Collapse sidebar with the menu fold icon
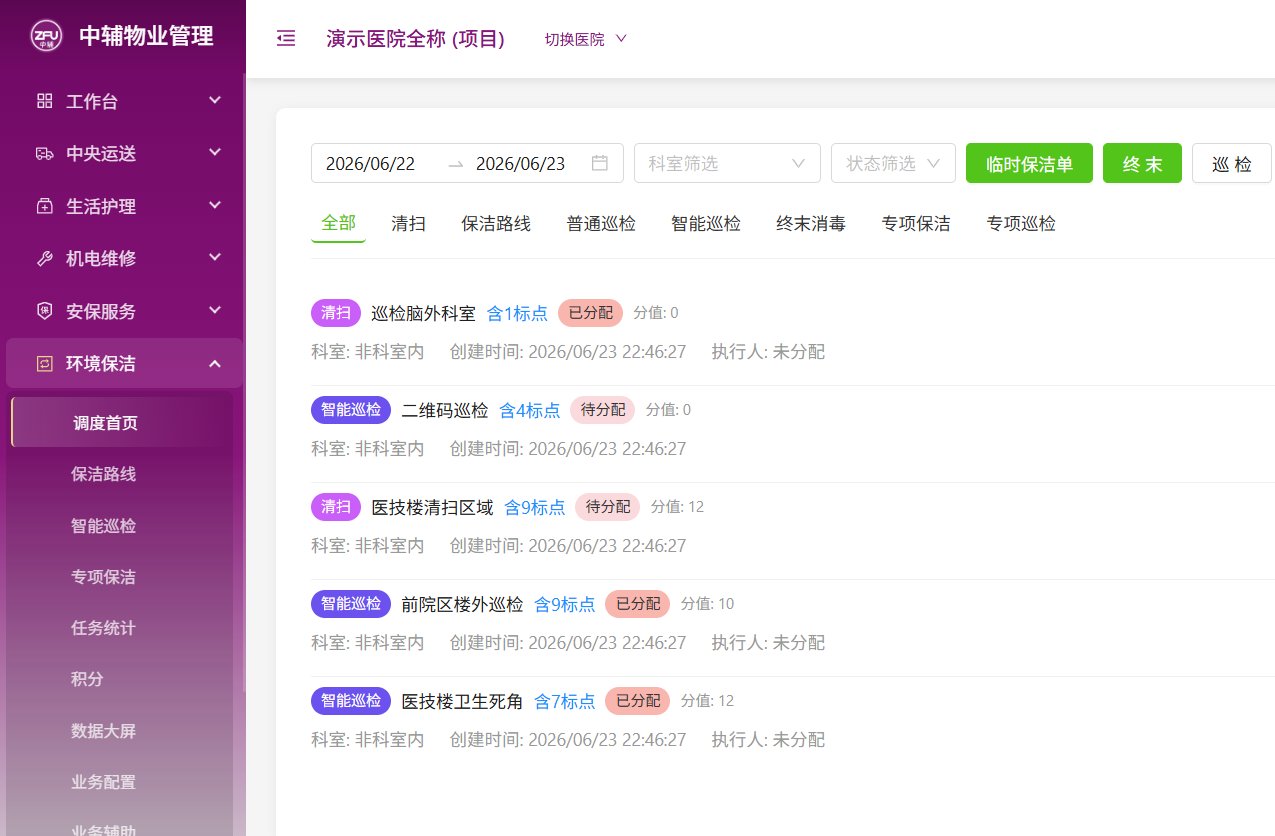 click(x=286, y=39)
